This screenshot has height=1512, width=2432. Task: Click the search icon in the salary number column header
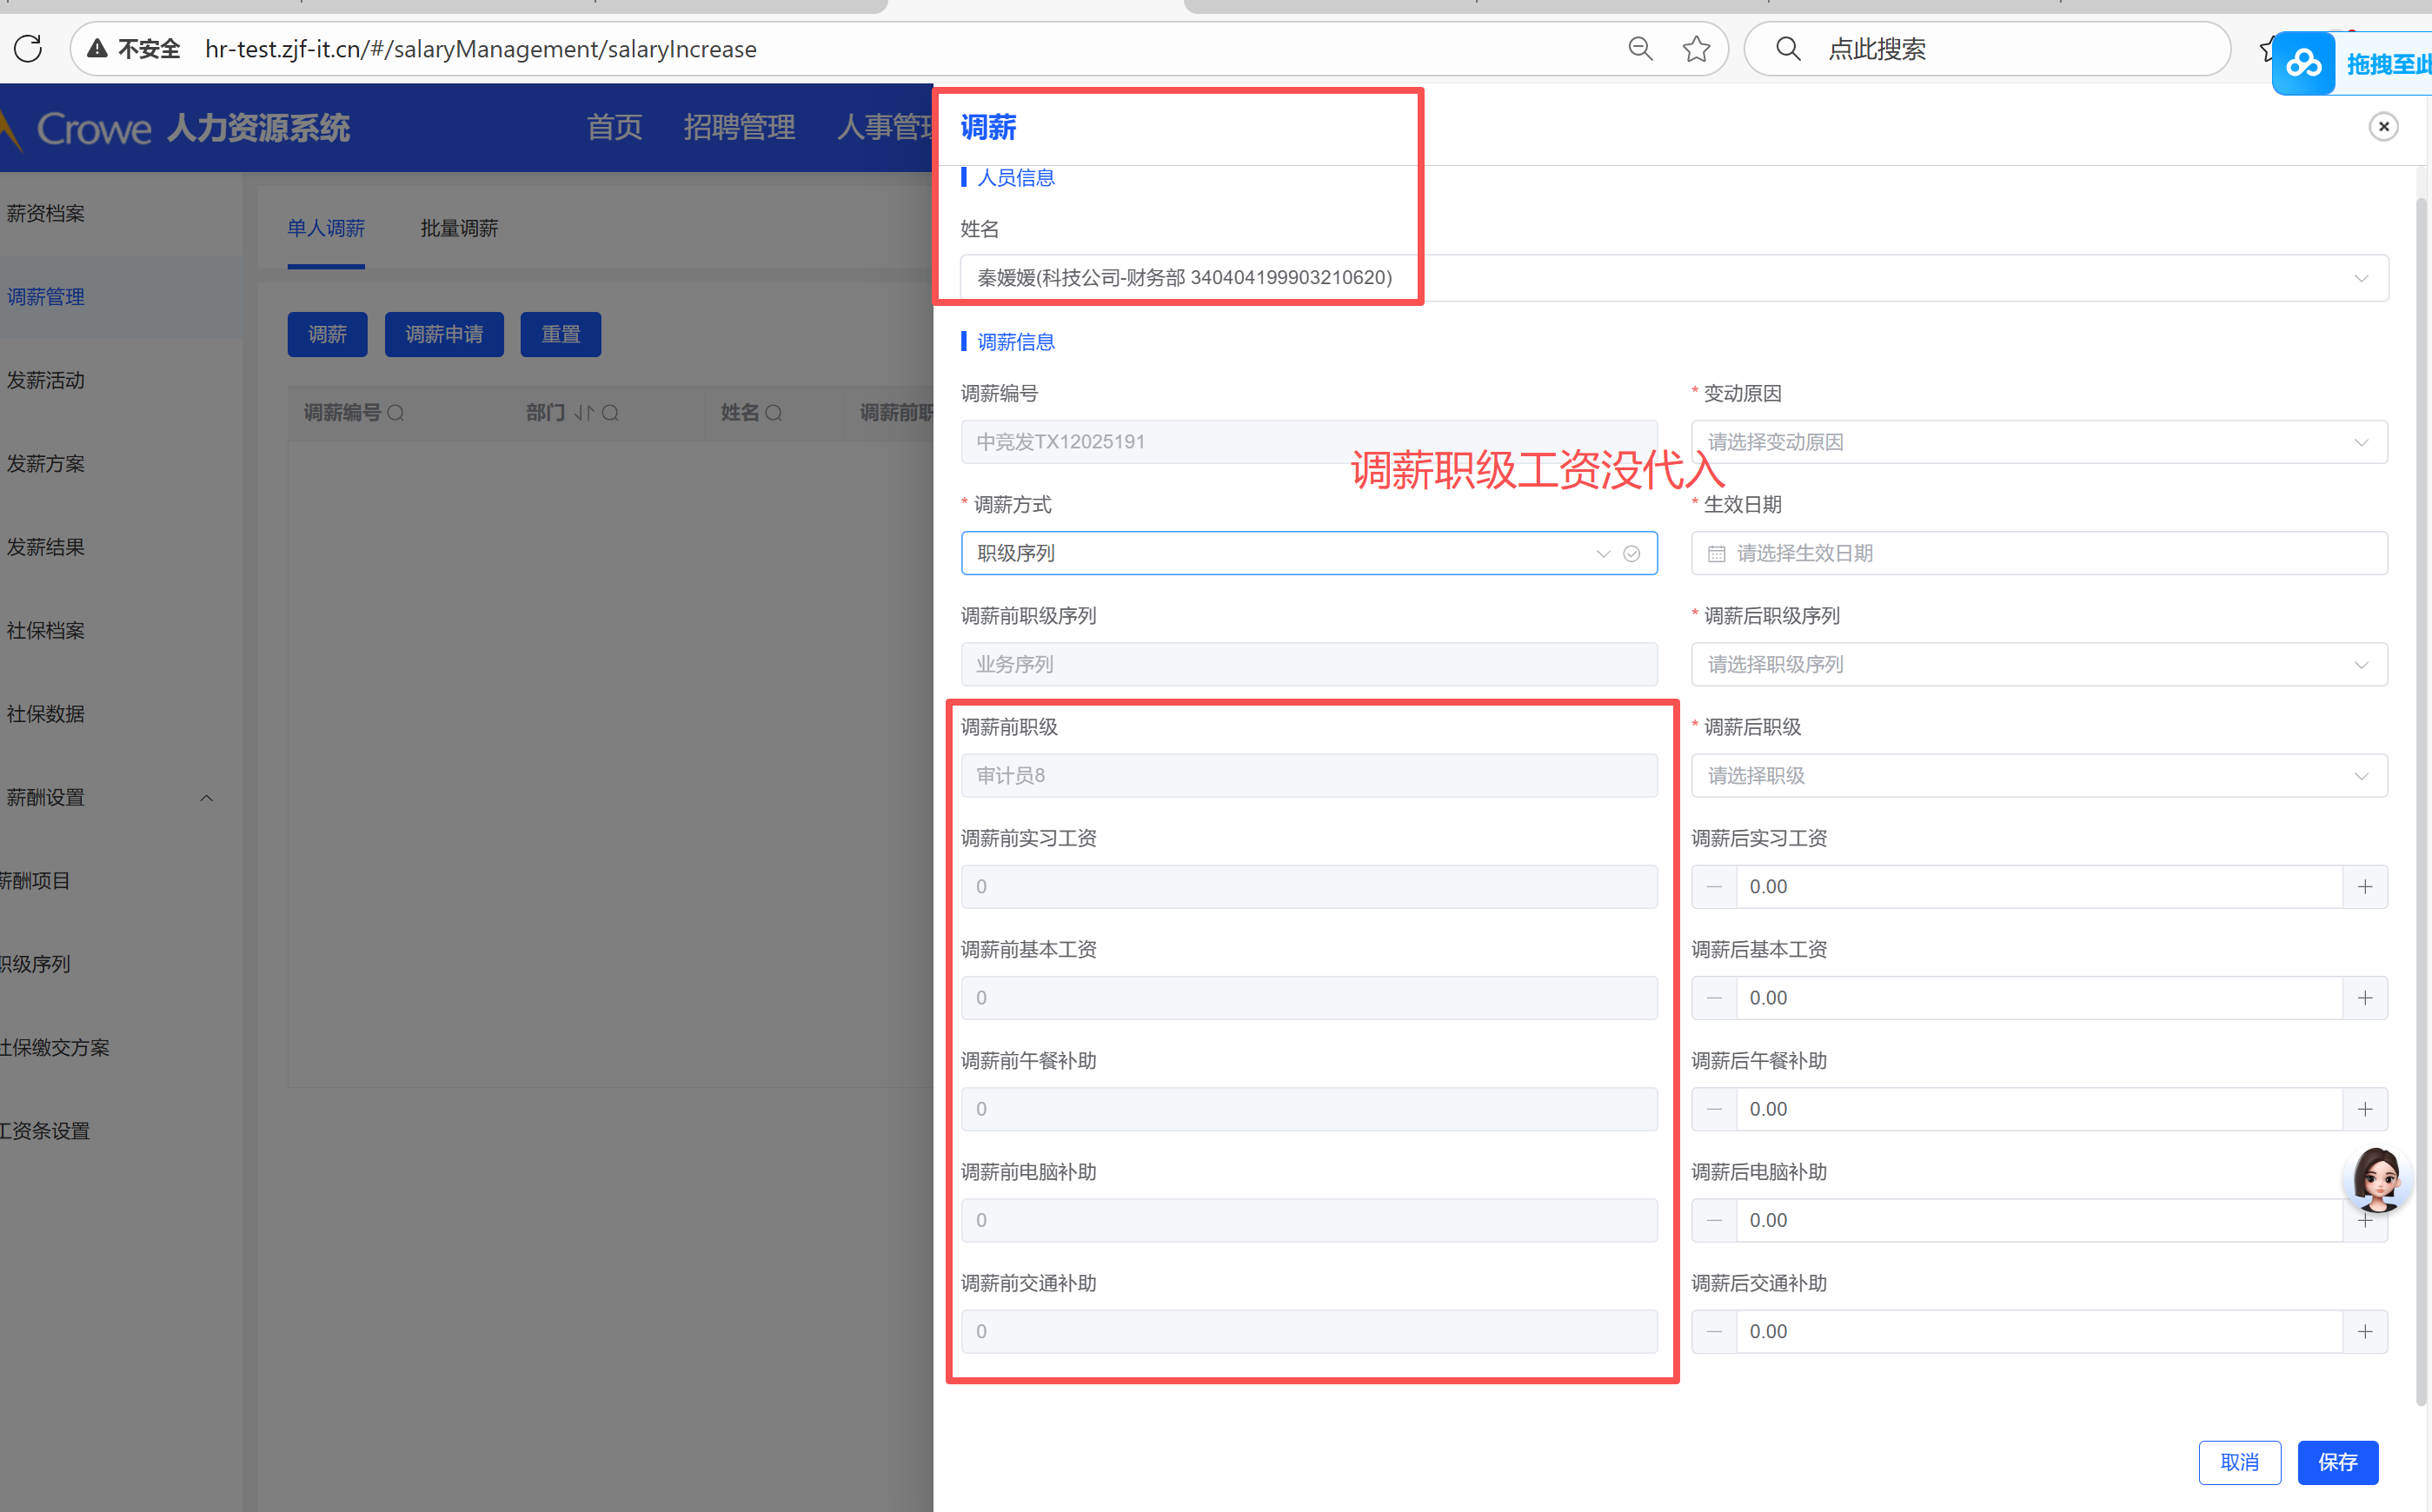[x=396, y=413]
